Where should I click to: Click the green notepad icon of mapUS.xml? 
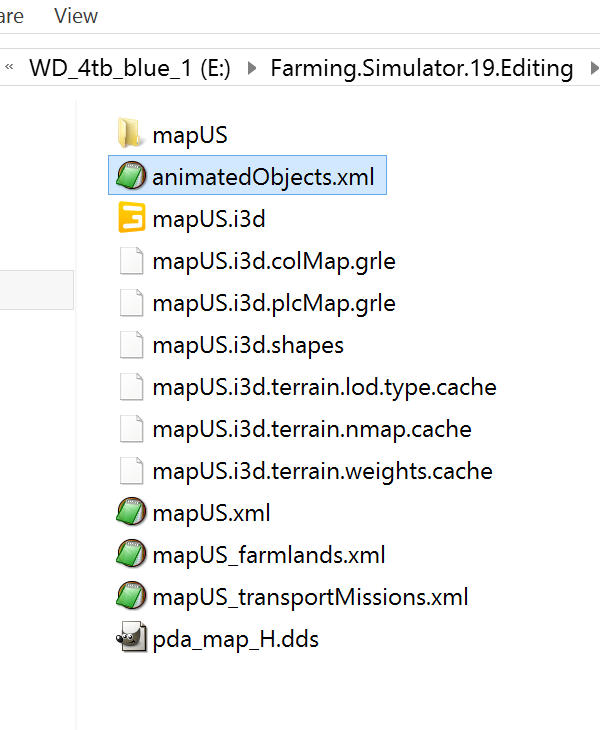point(131,512)
